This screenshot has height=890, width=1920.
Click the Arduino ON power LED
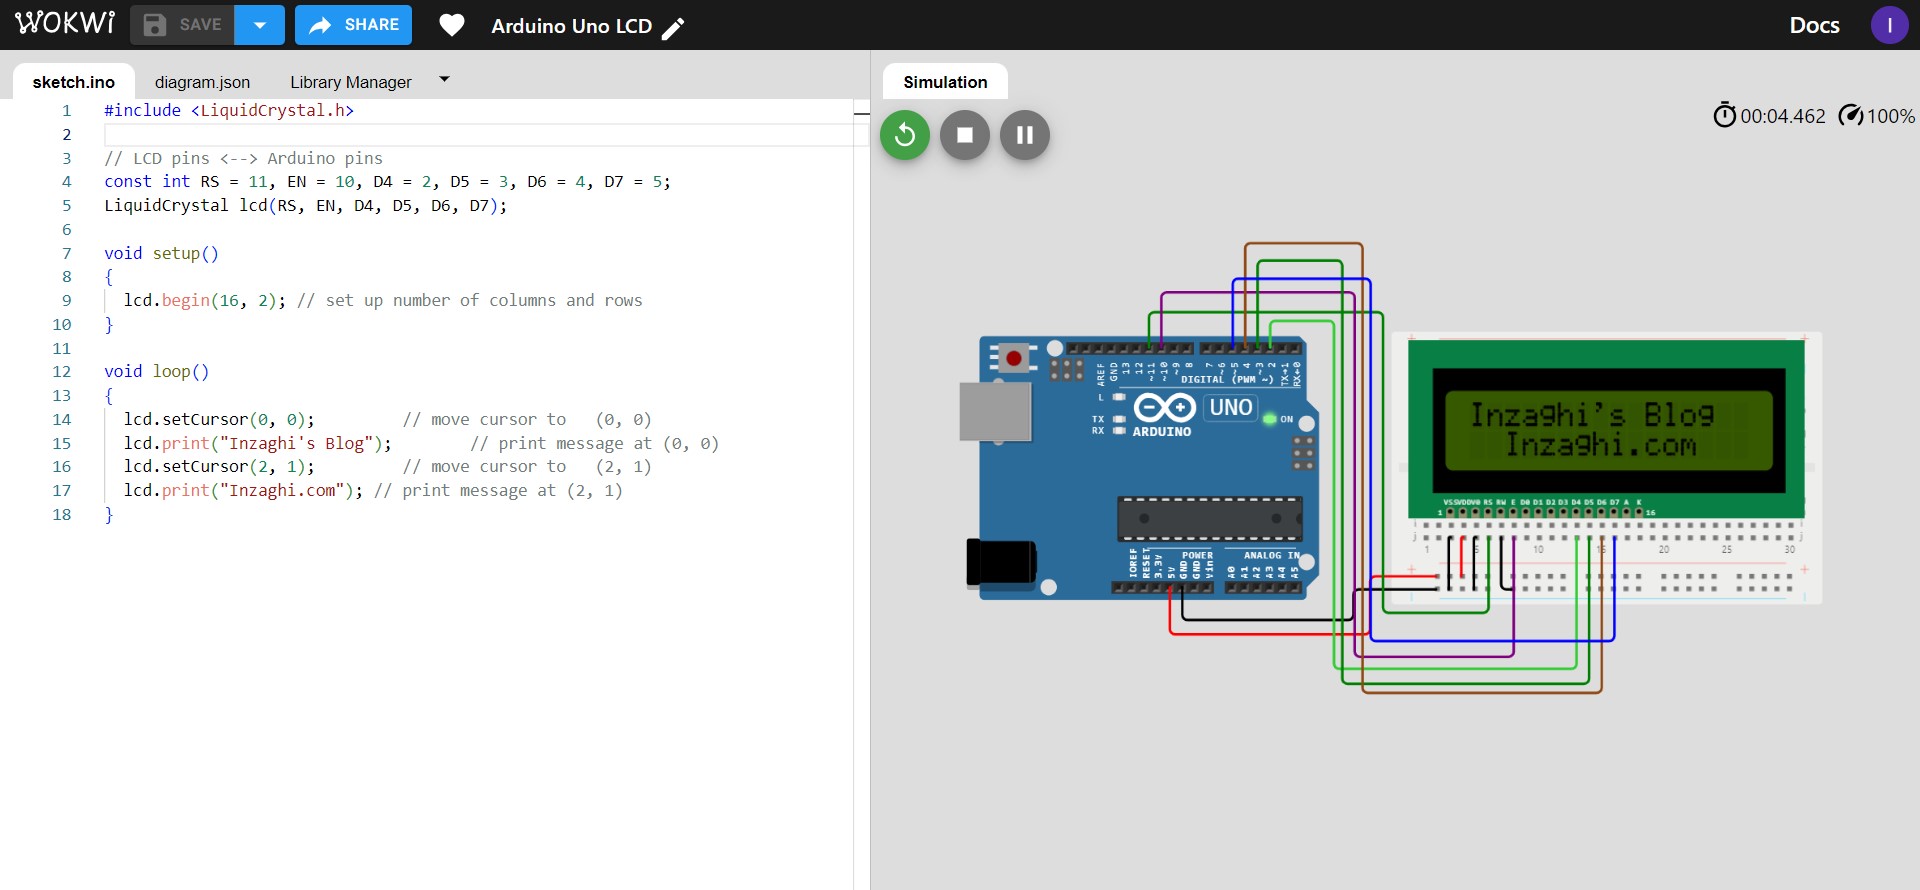[x=1269, y=419]
